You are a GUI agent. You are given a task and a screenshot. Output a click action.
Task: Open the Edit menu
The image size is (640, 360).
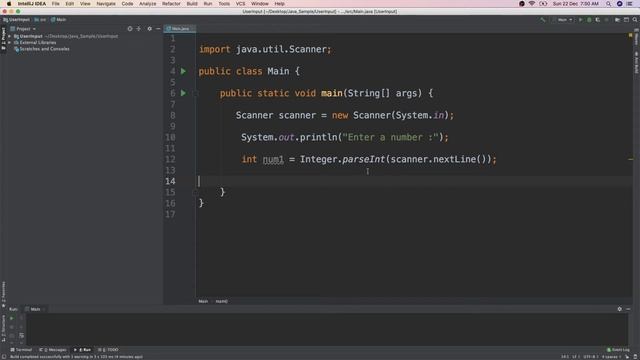pos(70,4)
